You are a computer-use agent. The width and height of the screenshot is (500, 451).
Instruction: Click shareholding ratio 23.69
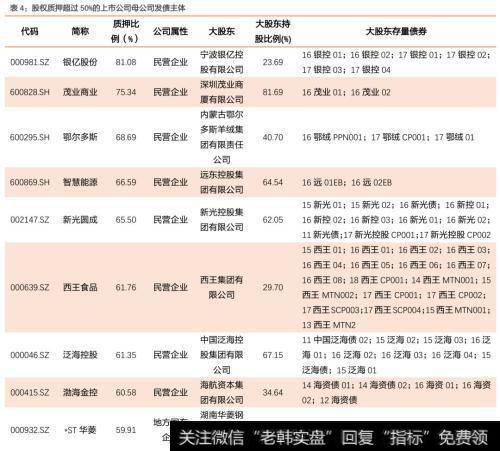point(273,62)
